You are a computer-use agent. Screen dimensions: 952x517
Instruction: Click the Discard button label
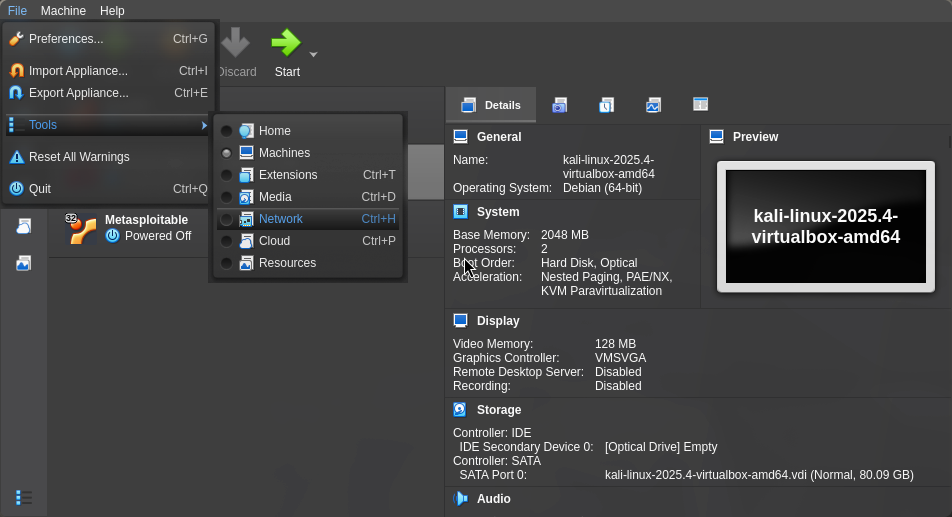(x=237, y=72)
